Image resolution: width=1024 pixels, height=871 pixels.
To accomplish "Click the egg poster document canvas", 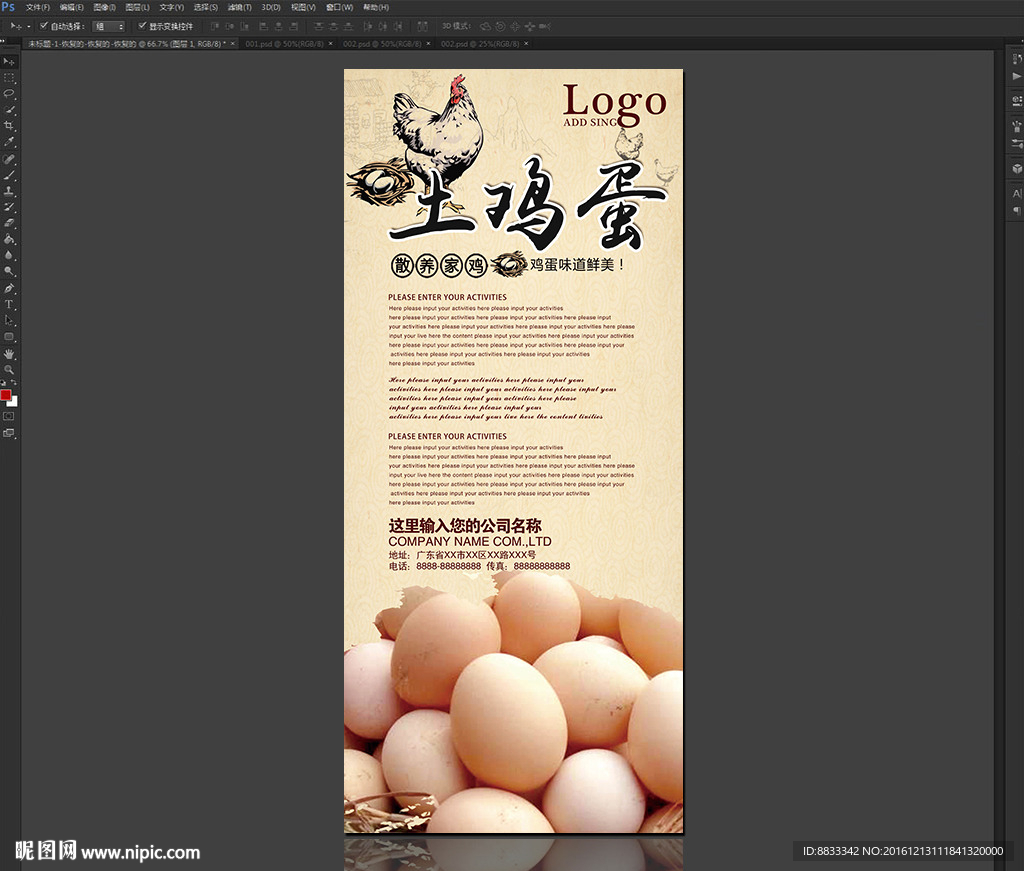I will coord(513,451).
